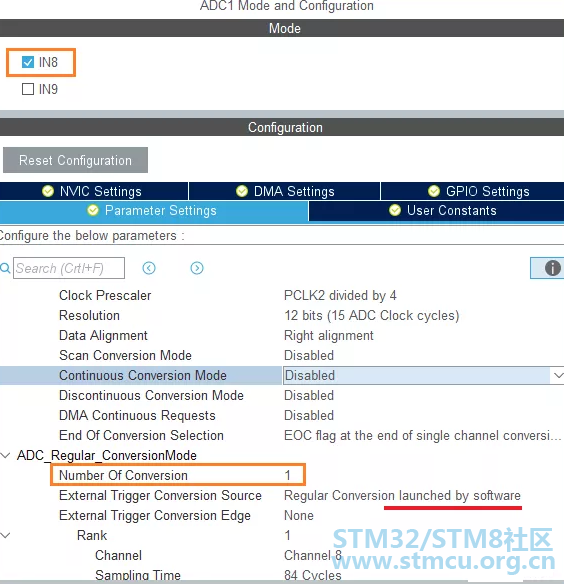Go to next search result arrow
Image resolution: width=564 pixels, height=584 pixels.
click(x=197, y=268)
